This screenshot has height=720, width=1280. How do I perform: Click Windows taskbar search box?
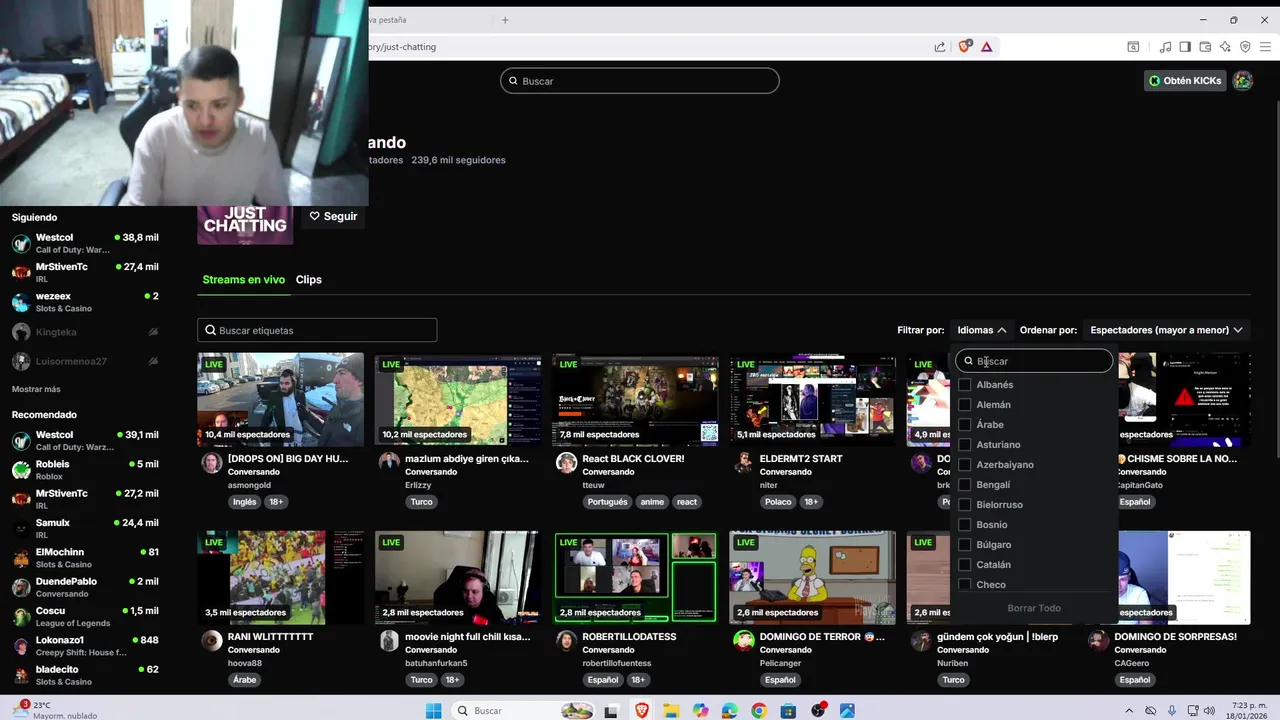tap(523, 711)
